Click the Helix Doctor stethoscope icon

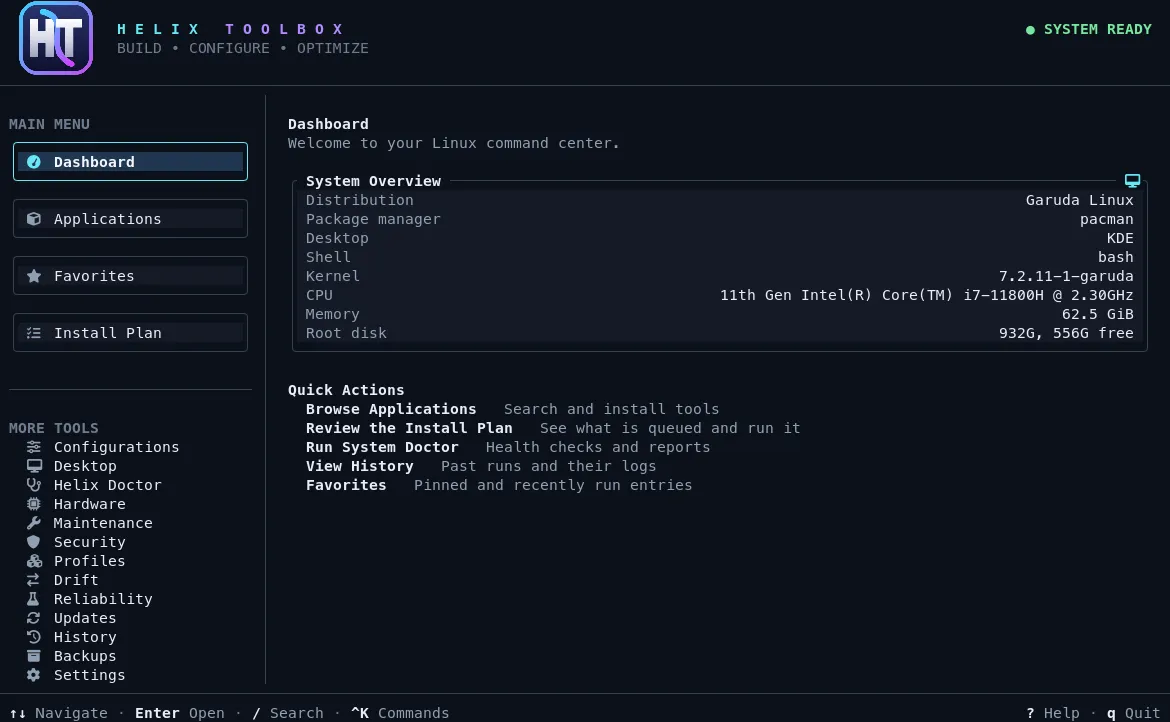click(x=34, y=485)
